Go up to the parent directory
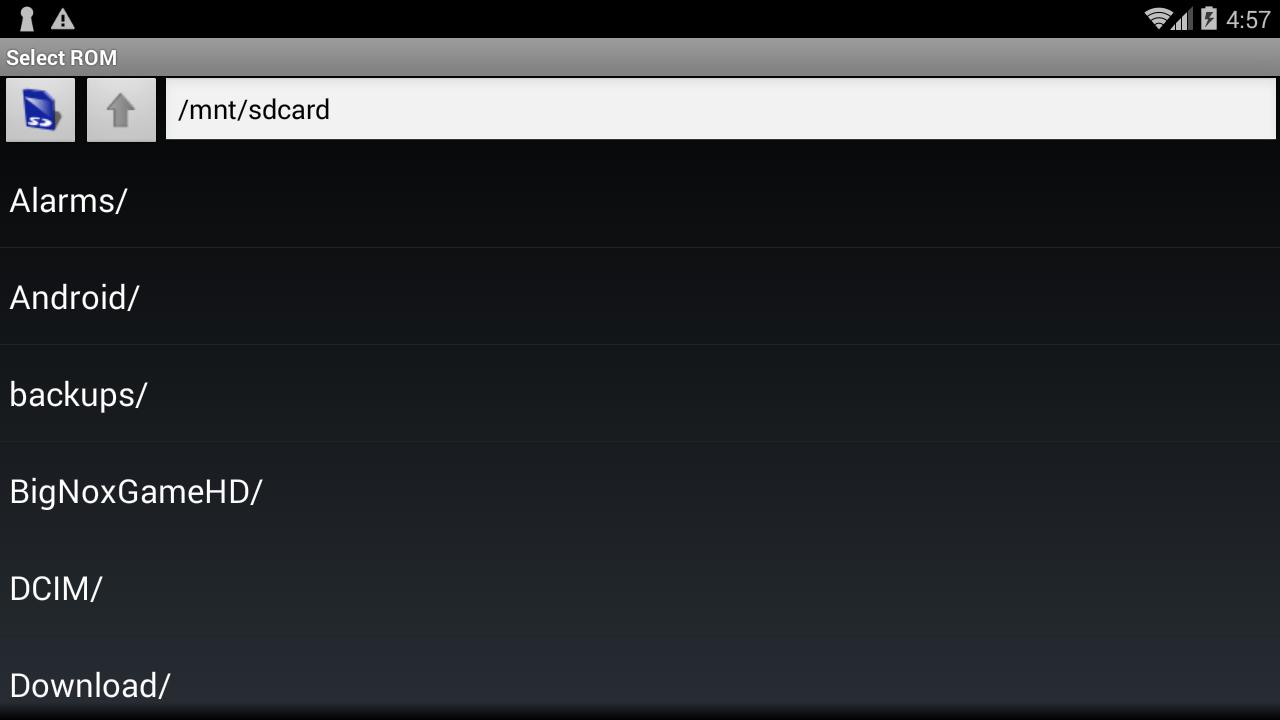 (121, 110)
